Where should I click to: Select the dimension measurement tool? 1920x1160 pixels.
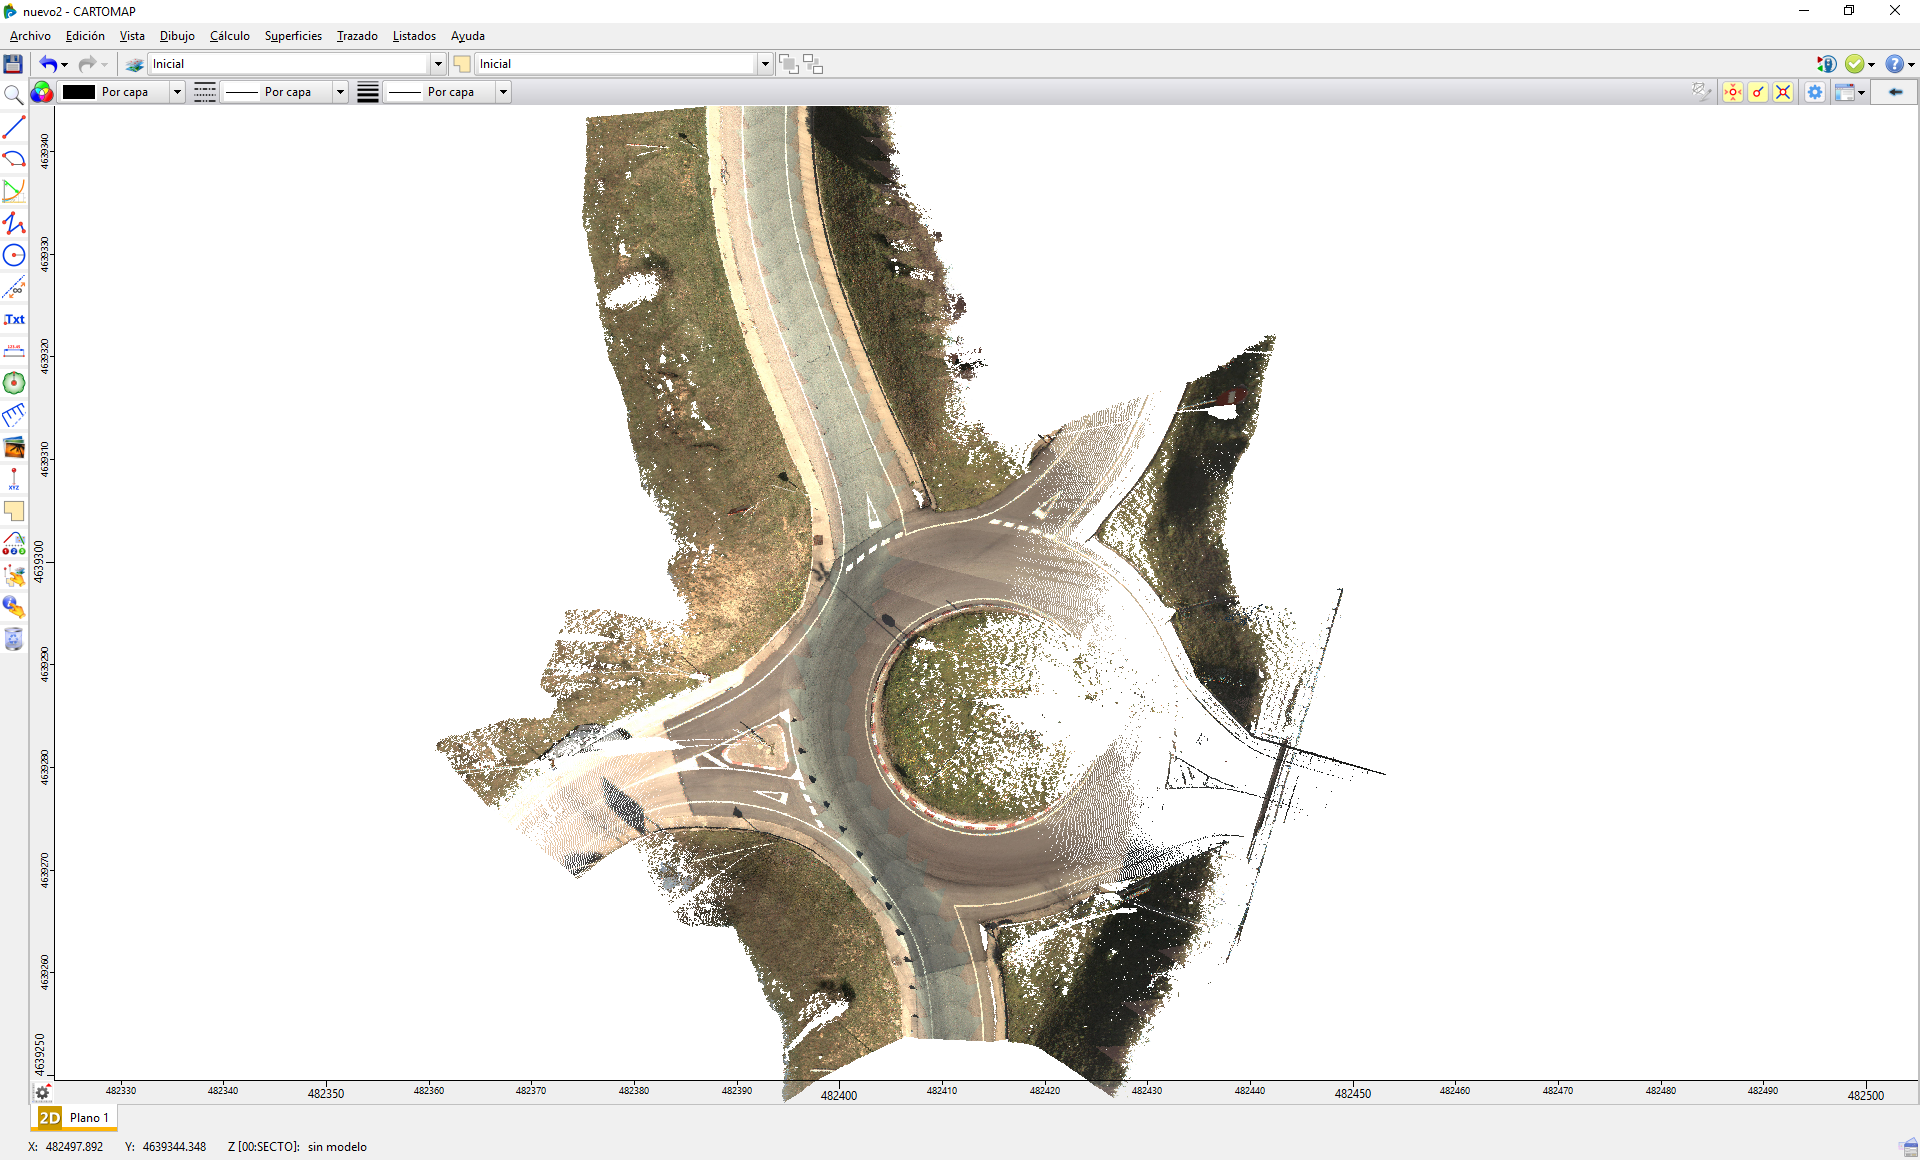pyautogui.click(x=14, y=351)
